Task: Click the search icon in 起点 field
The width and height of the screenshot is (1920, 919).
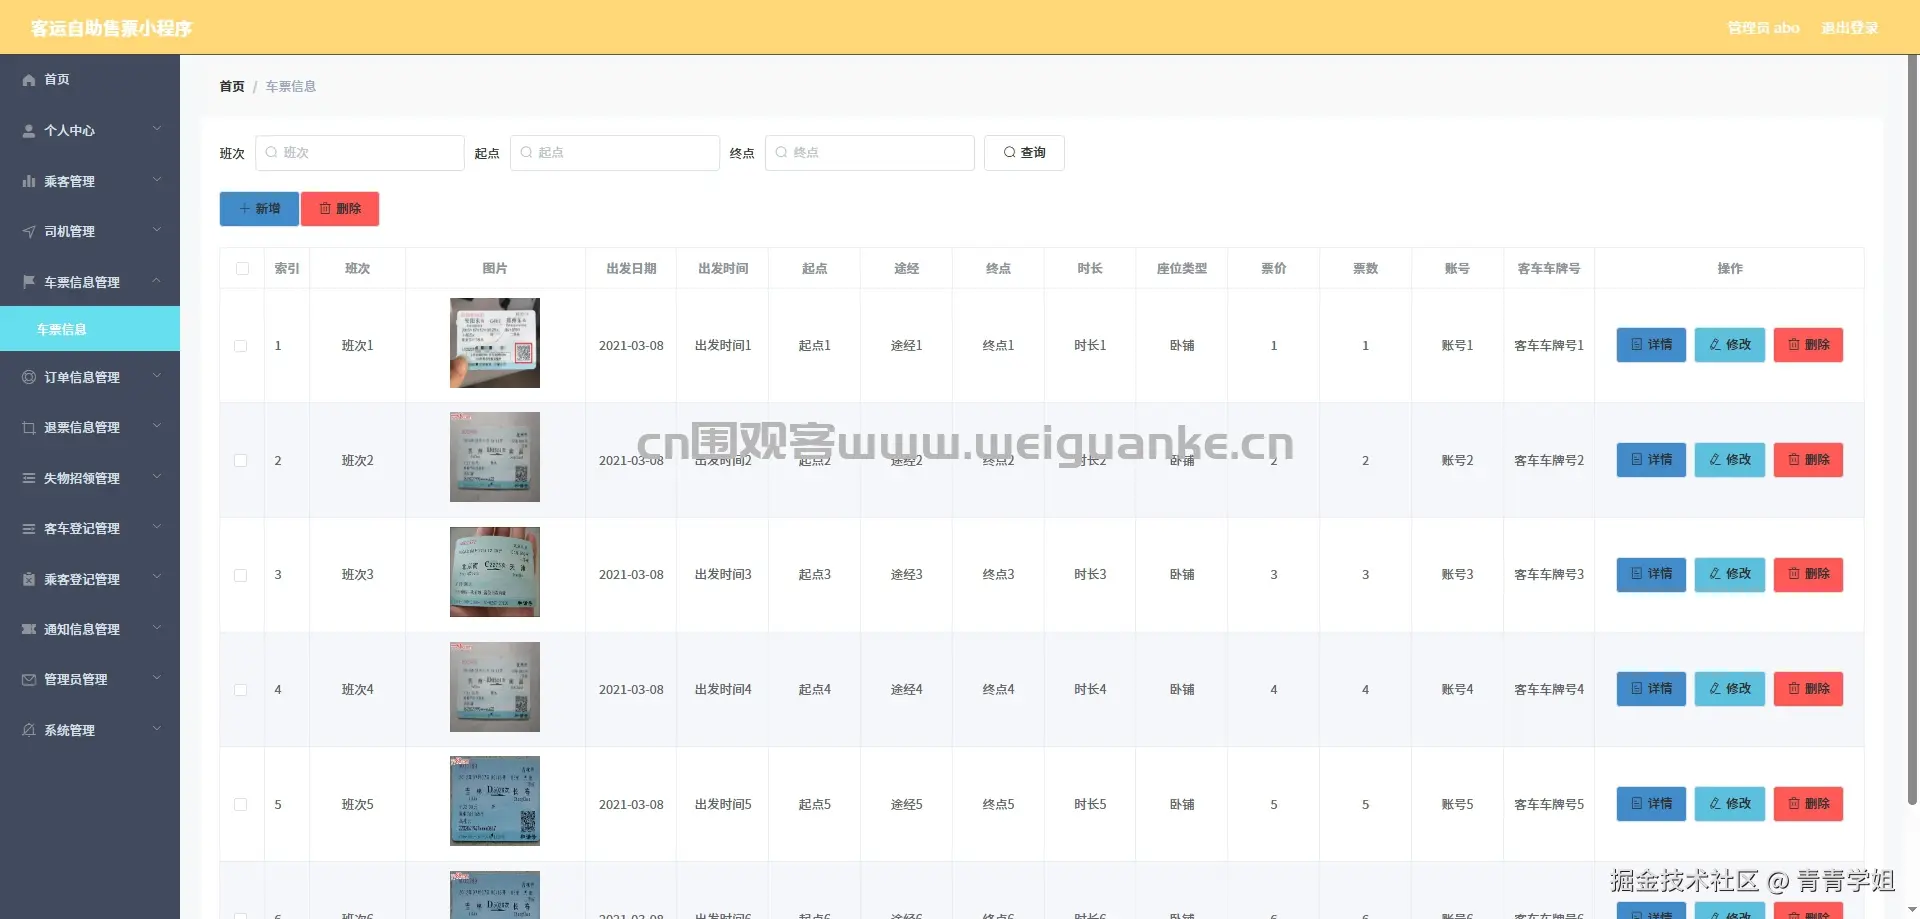Action: [526, 153]
